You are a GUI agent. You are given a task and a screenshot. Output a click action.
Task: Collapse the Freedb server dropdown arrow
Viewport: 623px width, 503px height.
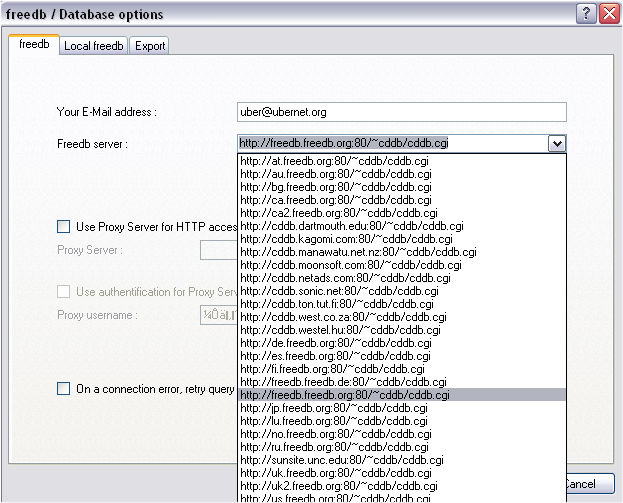coord(557,143)
